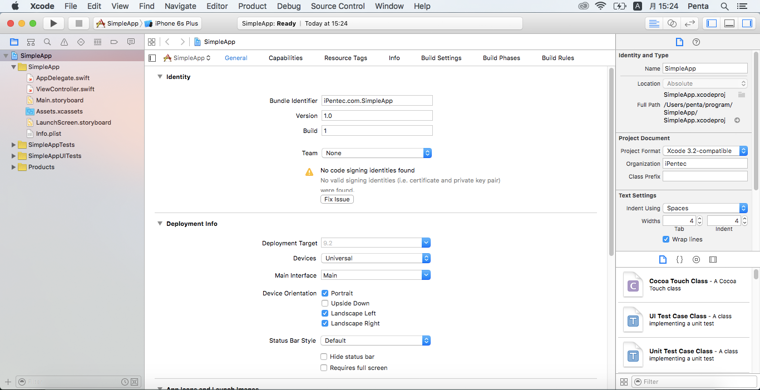
Task: Show the Media library
Action: click(712, 260)
